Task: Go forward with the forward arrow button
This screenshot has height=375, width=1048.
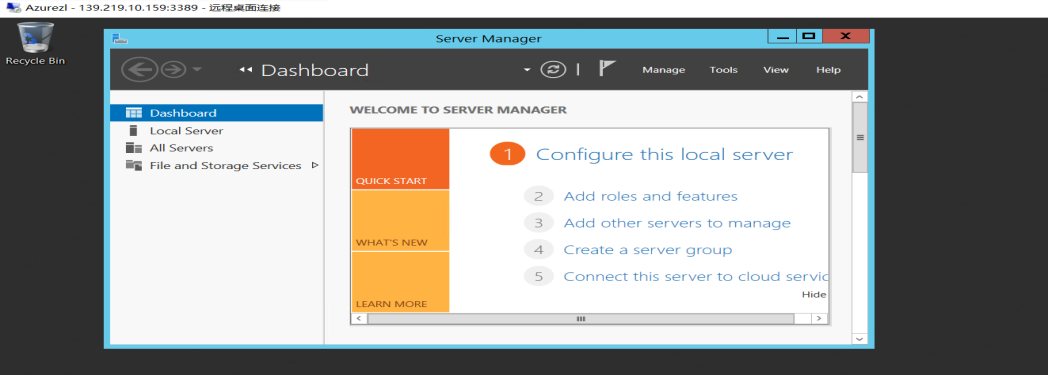Action: [x=173, y=70]
